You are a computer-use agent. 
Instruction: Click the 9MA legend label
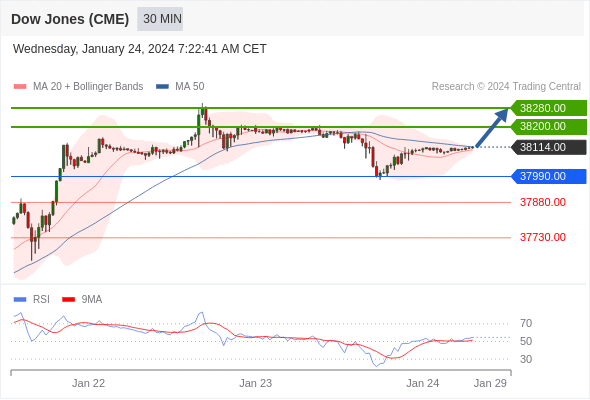(x=92, y=300)
